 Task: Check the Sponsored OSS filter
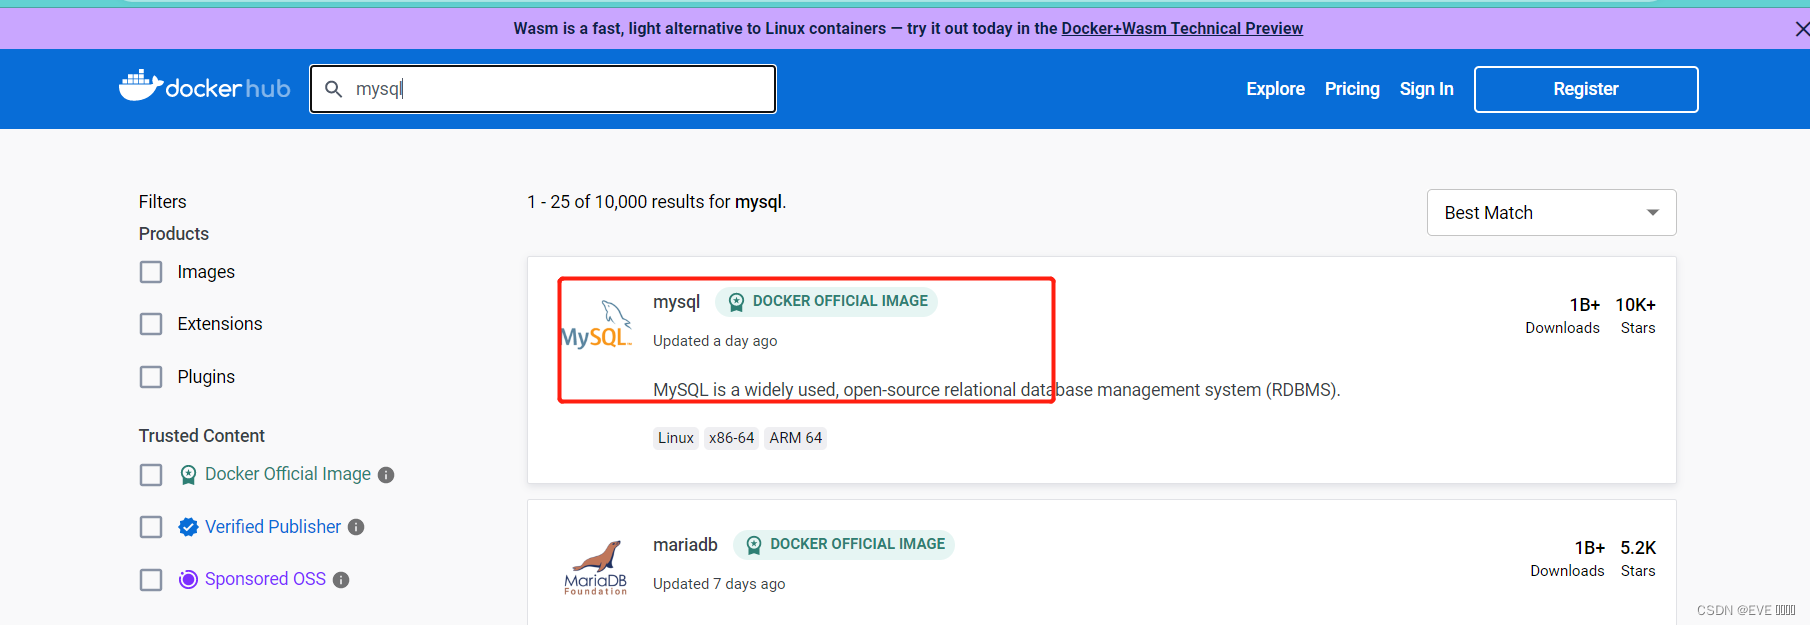pyautogui.click(x=151, y=580)
